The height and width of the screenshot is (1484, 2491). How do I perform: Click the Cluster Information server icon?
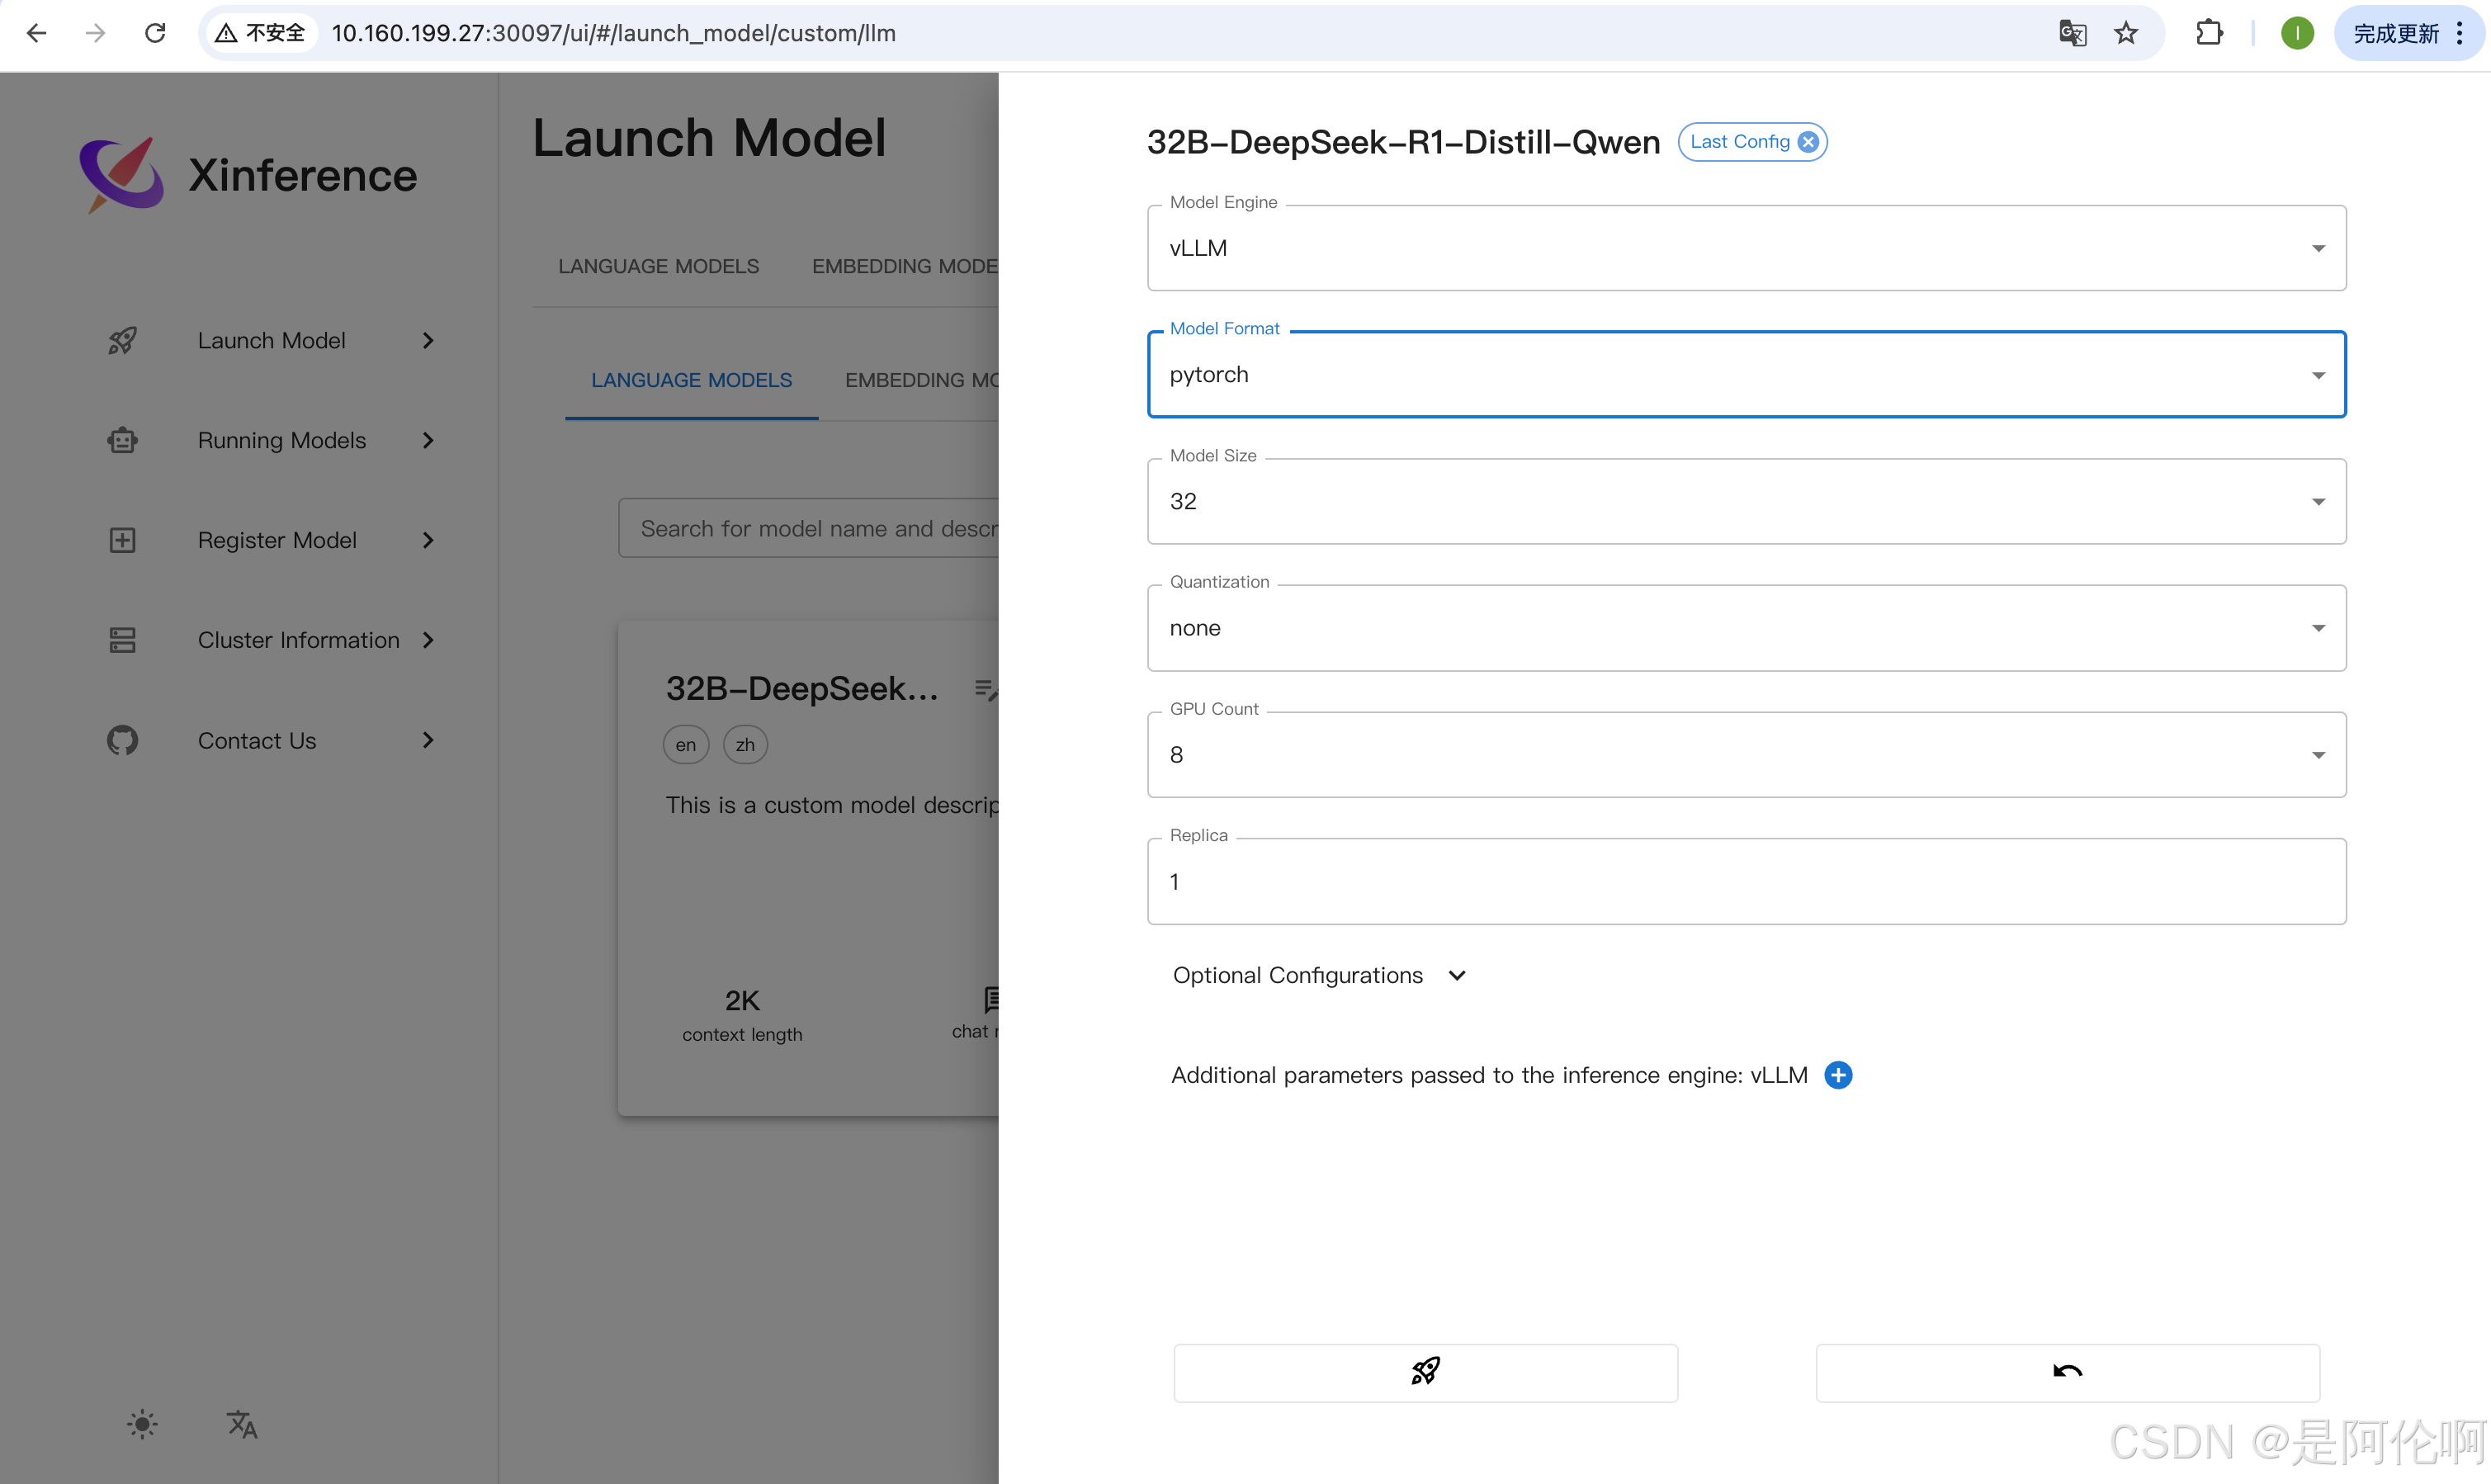pos(122,640)
